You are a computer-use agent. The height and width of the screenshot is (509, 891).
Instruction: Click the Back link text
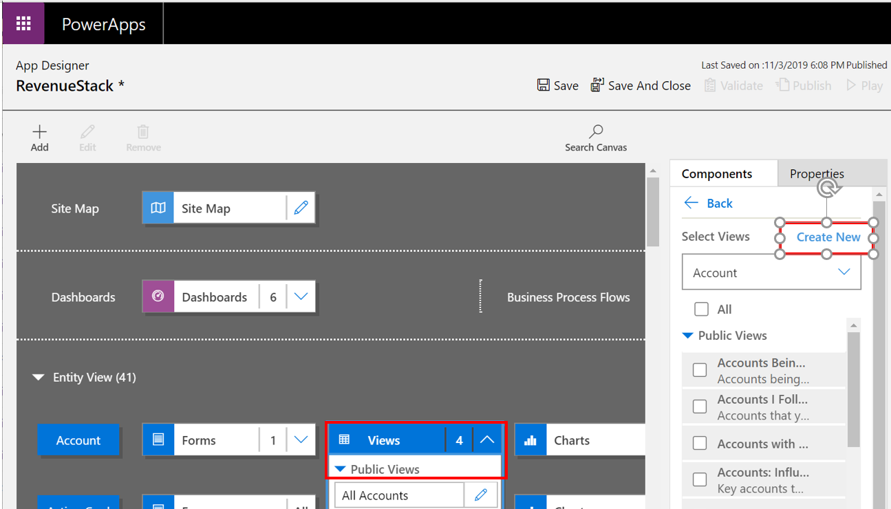719,203
